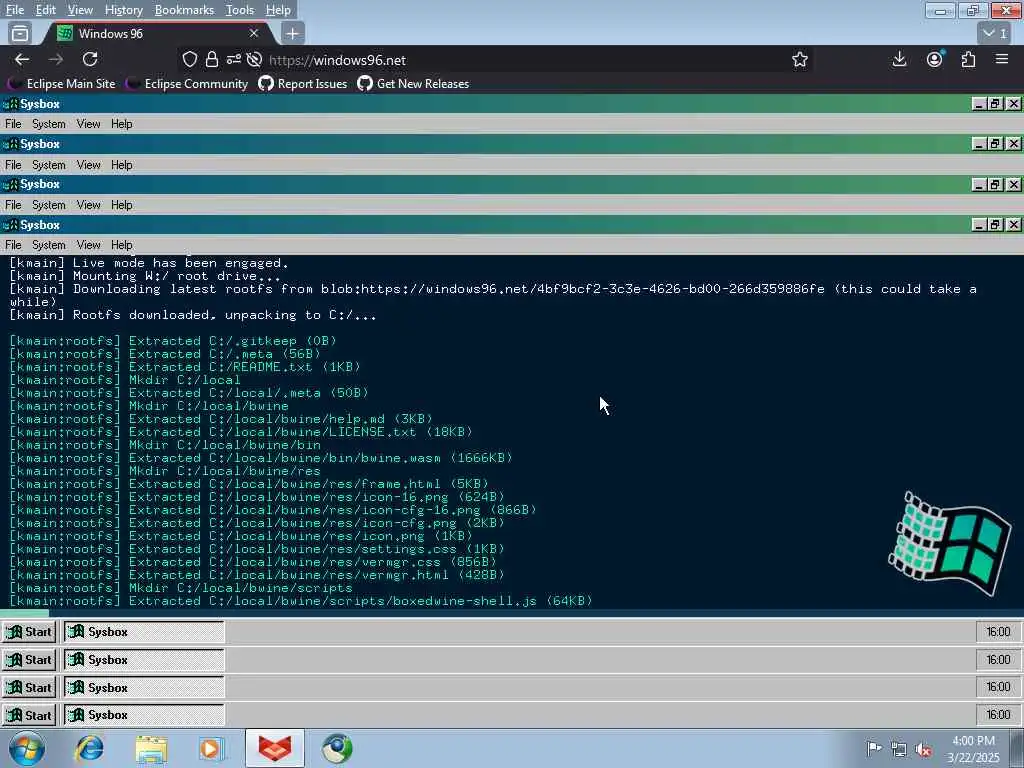Launch Internet Explorer from the Windows taskbar
The height and width of the screenshot is (768, 1024).
[89, 748]
